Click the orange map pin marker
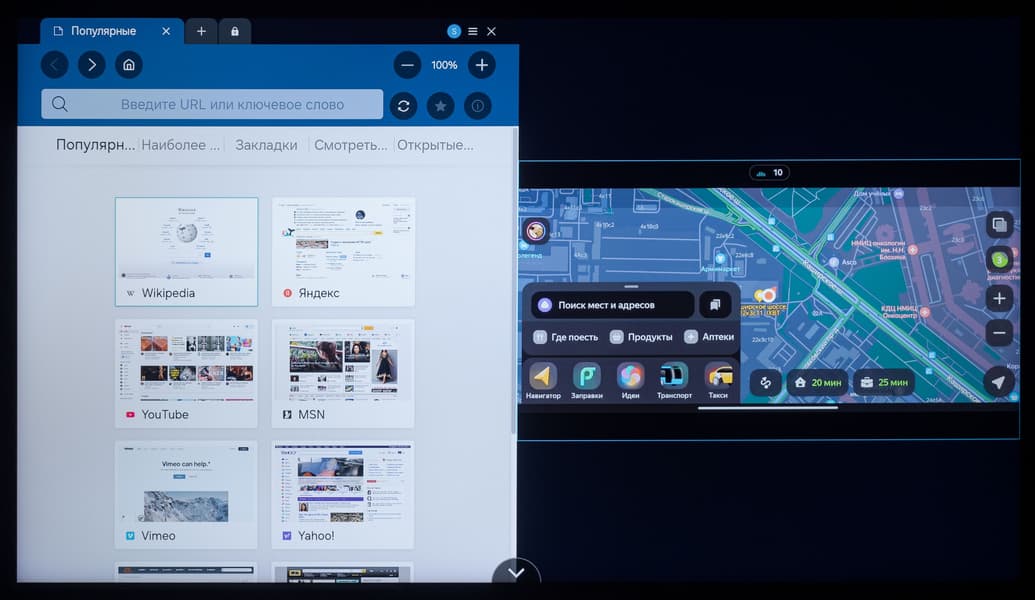This screenshot has width=1035, height=600. click(766, 295)
